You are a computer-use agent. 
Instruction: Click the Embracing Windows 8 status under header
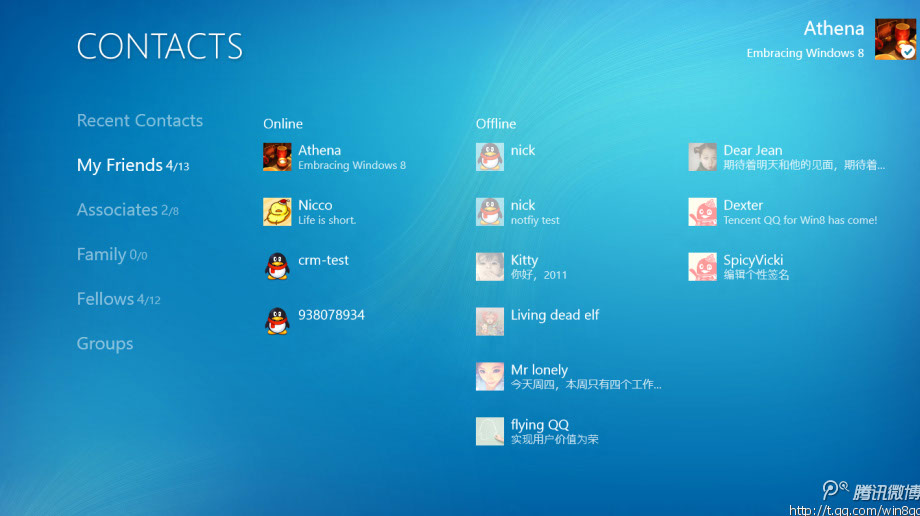click(805, 54)
